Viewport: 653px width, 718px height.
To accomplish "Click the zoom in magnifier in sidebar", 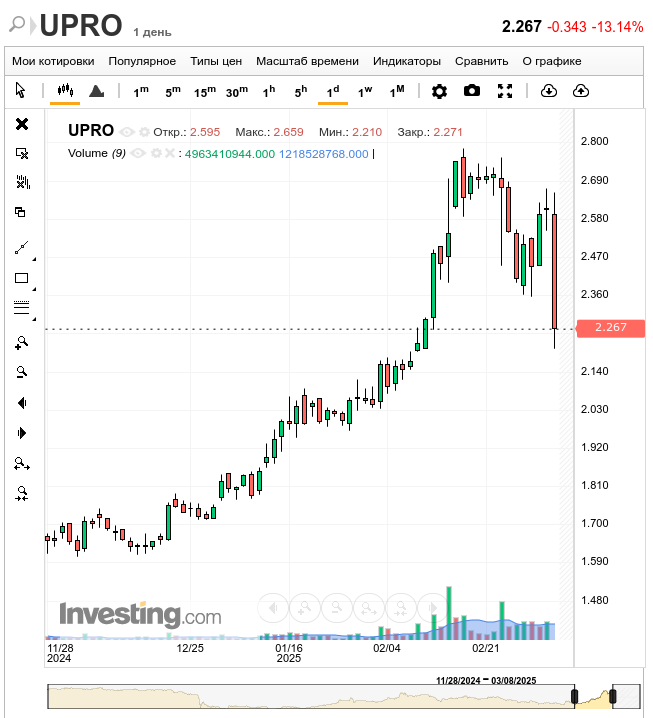I will 22,343.
